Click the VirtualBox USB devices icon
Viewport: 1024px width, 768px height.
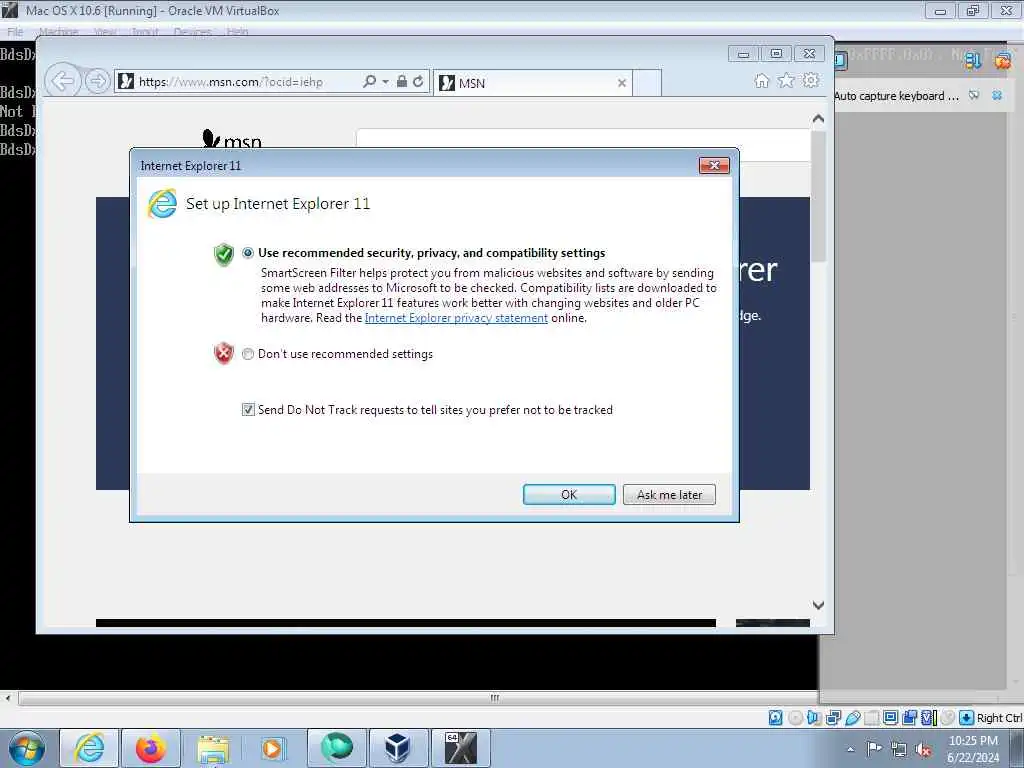852,718
